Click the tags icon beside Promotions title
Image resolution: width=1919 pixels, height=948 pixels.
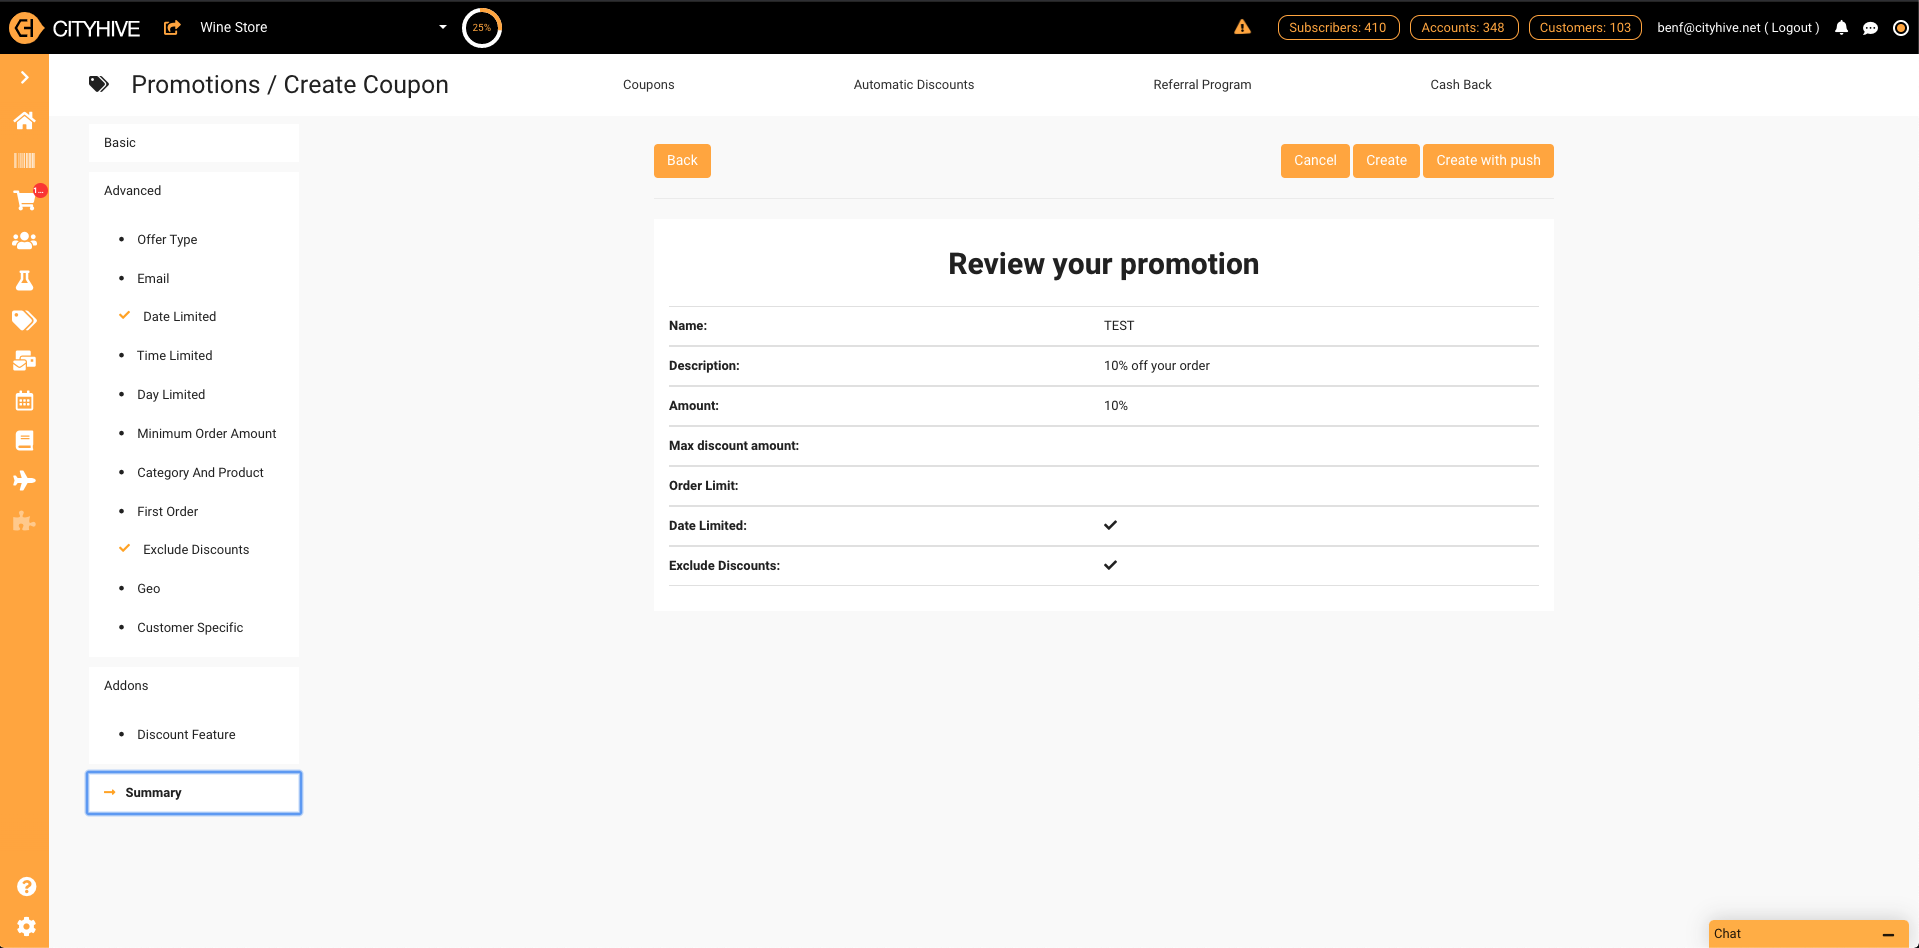tap(99, 84)
